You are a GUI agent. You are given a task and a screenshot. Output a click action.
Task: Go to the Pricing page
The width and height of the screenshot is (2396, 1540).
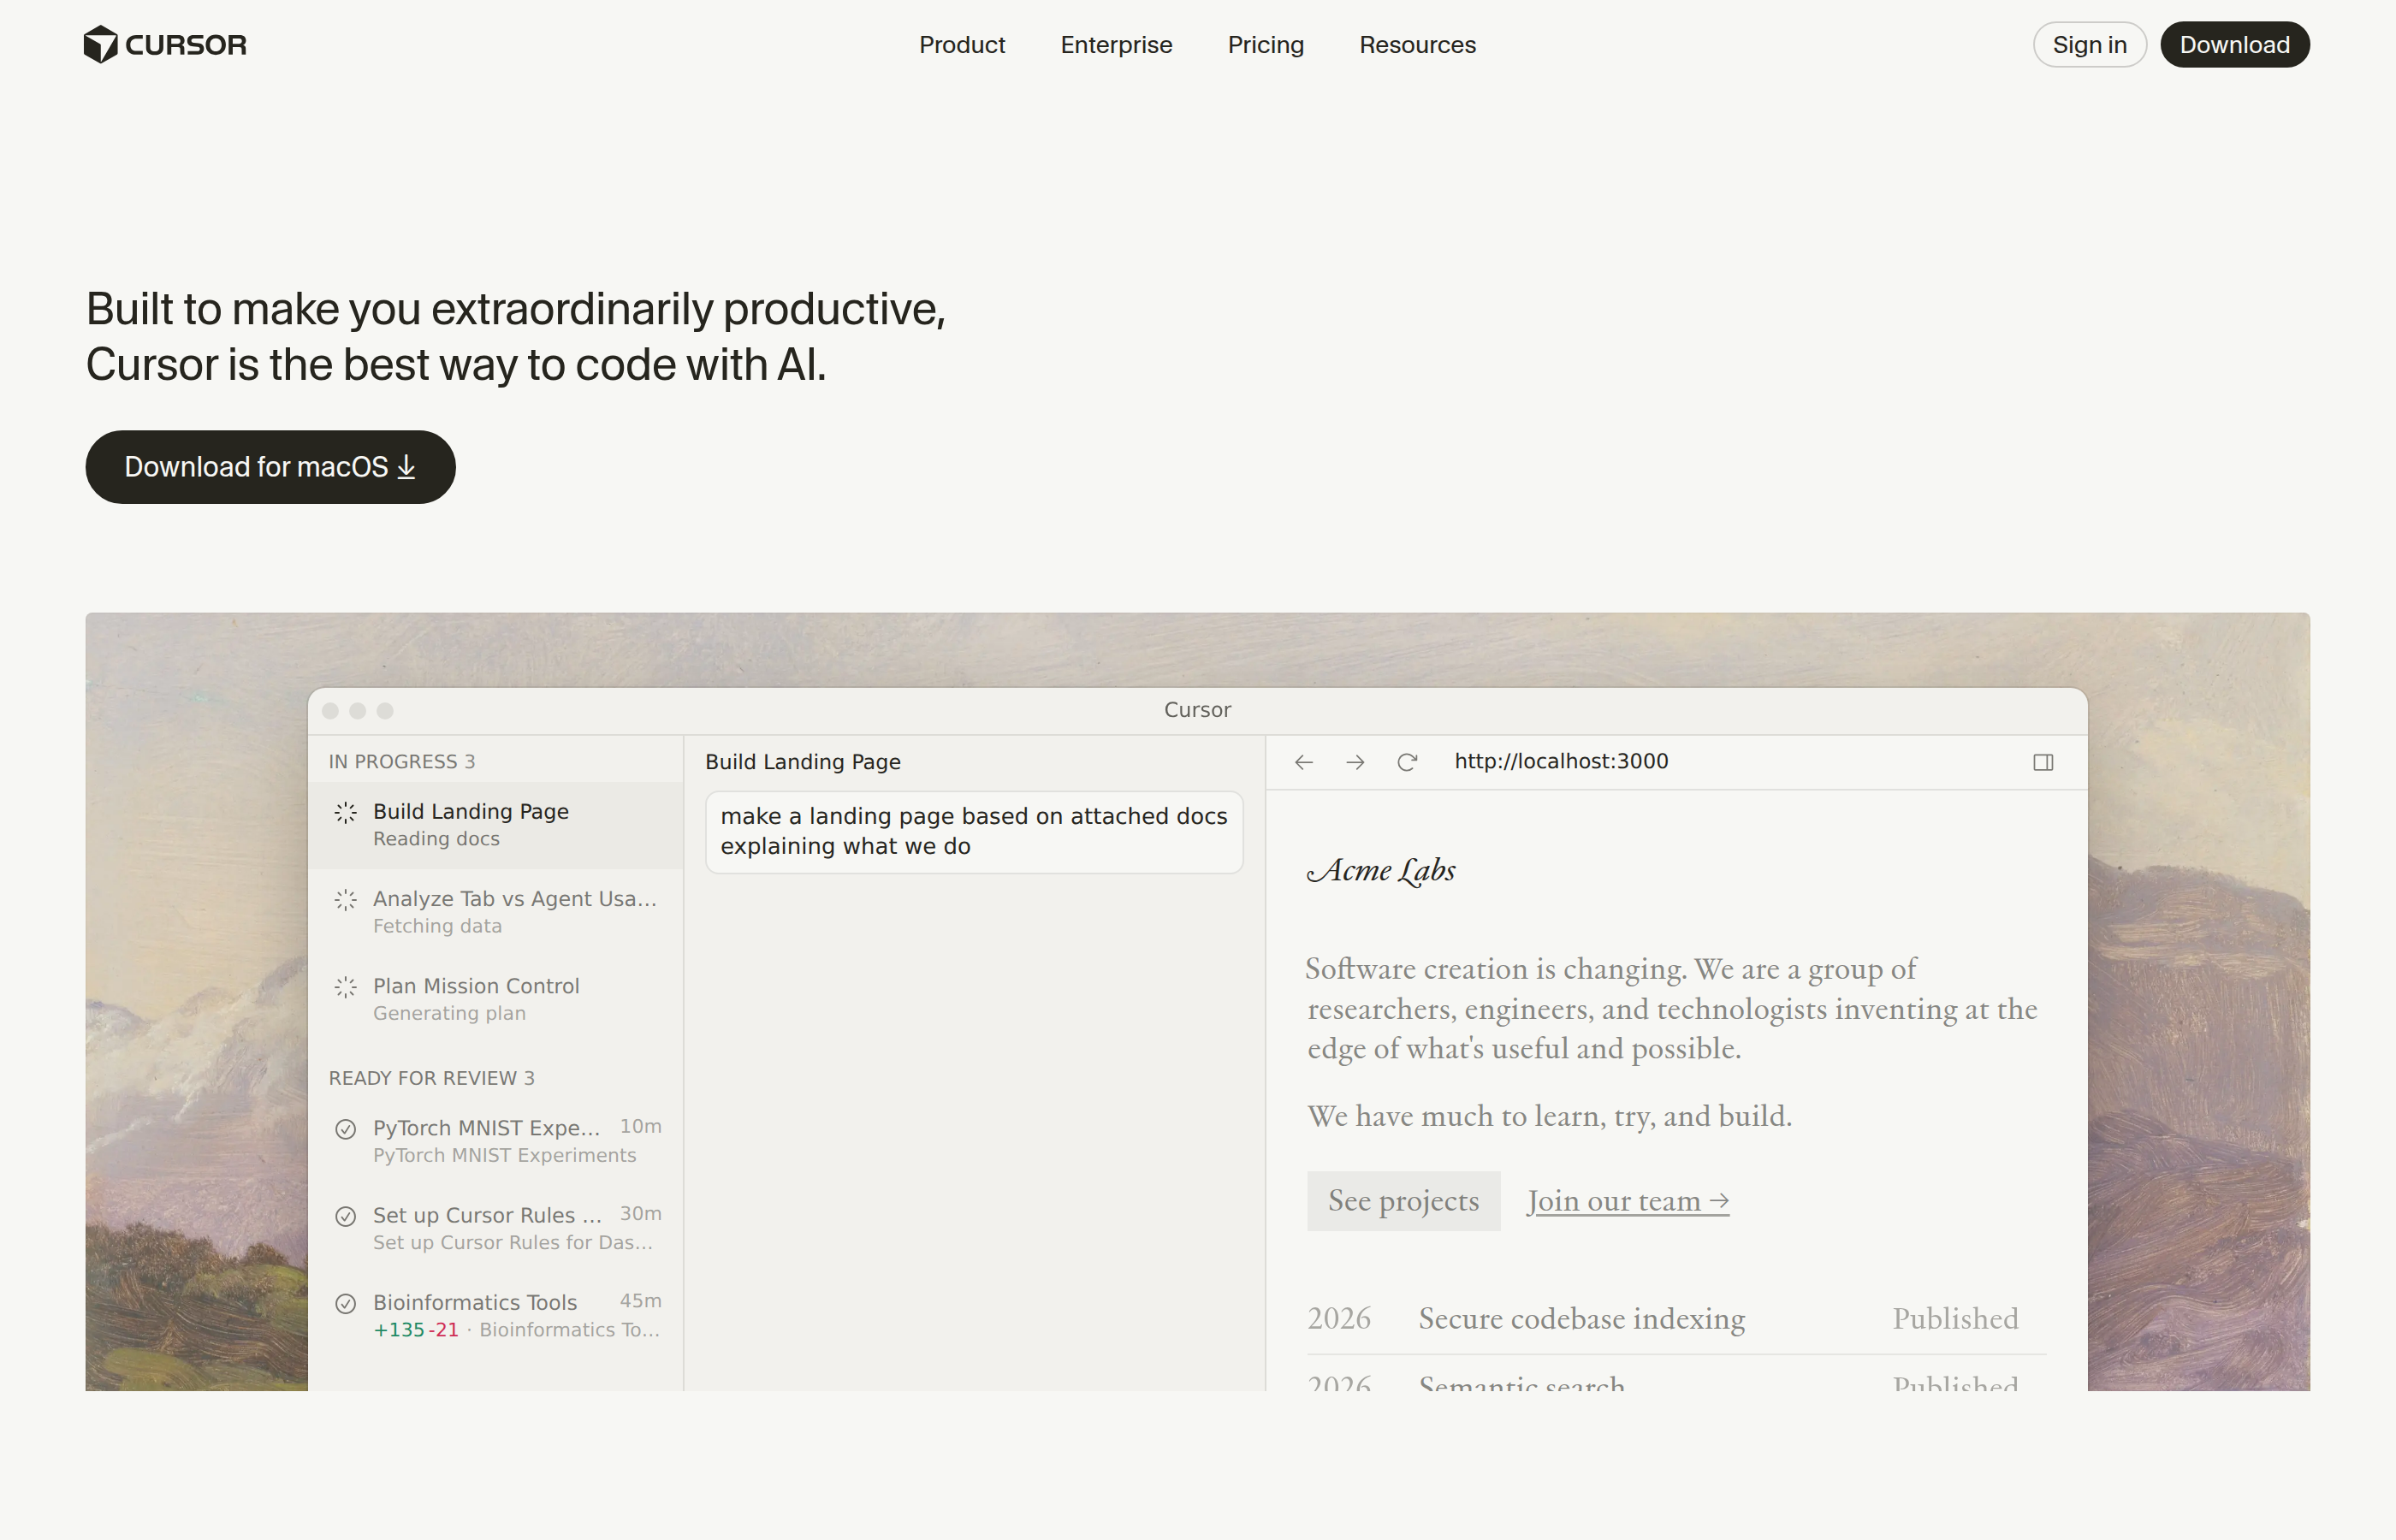pyautogui.click(x=1265, y=45)
